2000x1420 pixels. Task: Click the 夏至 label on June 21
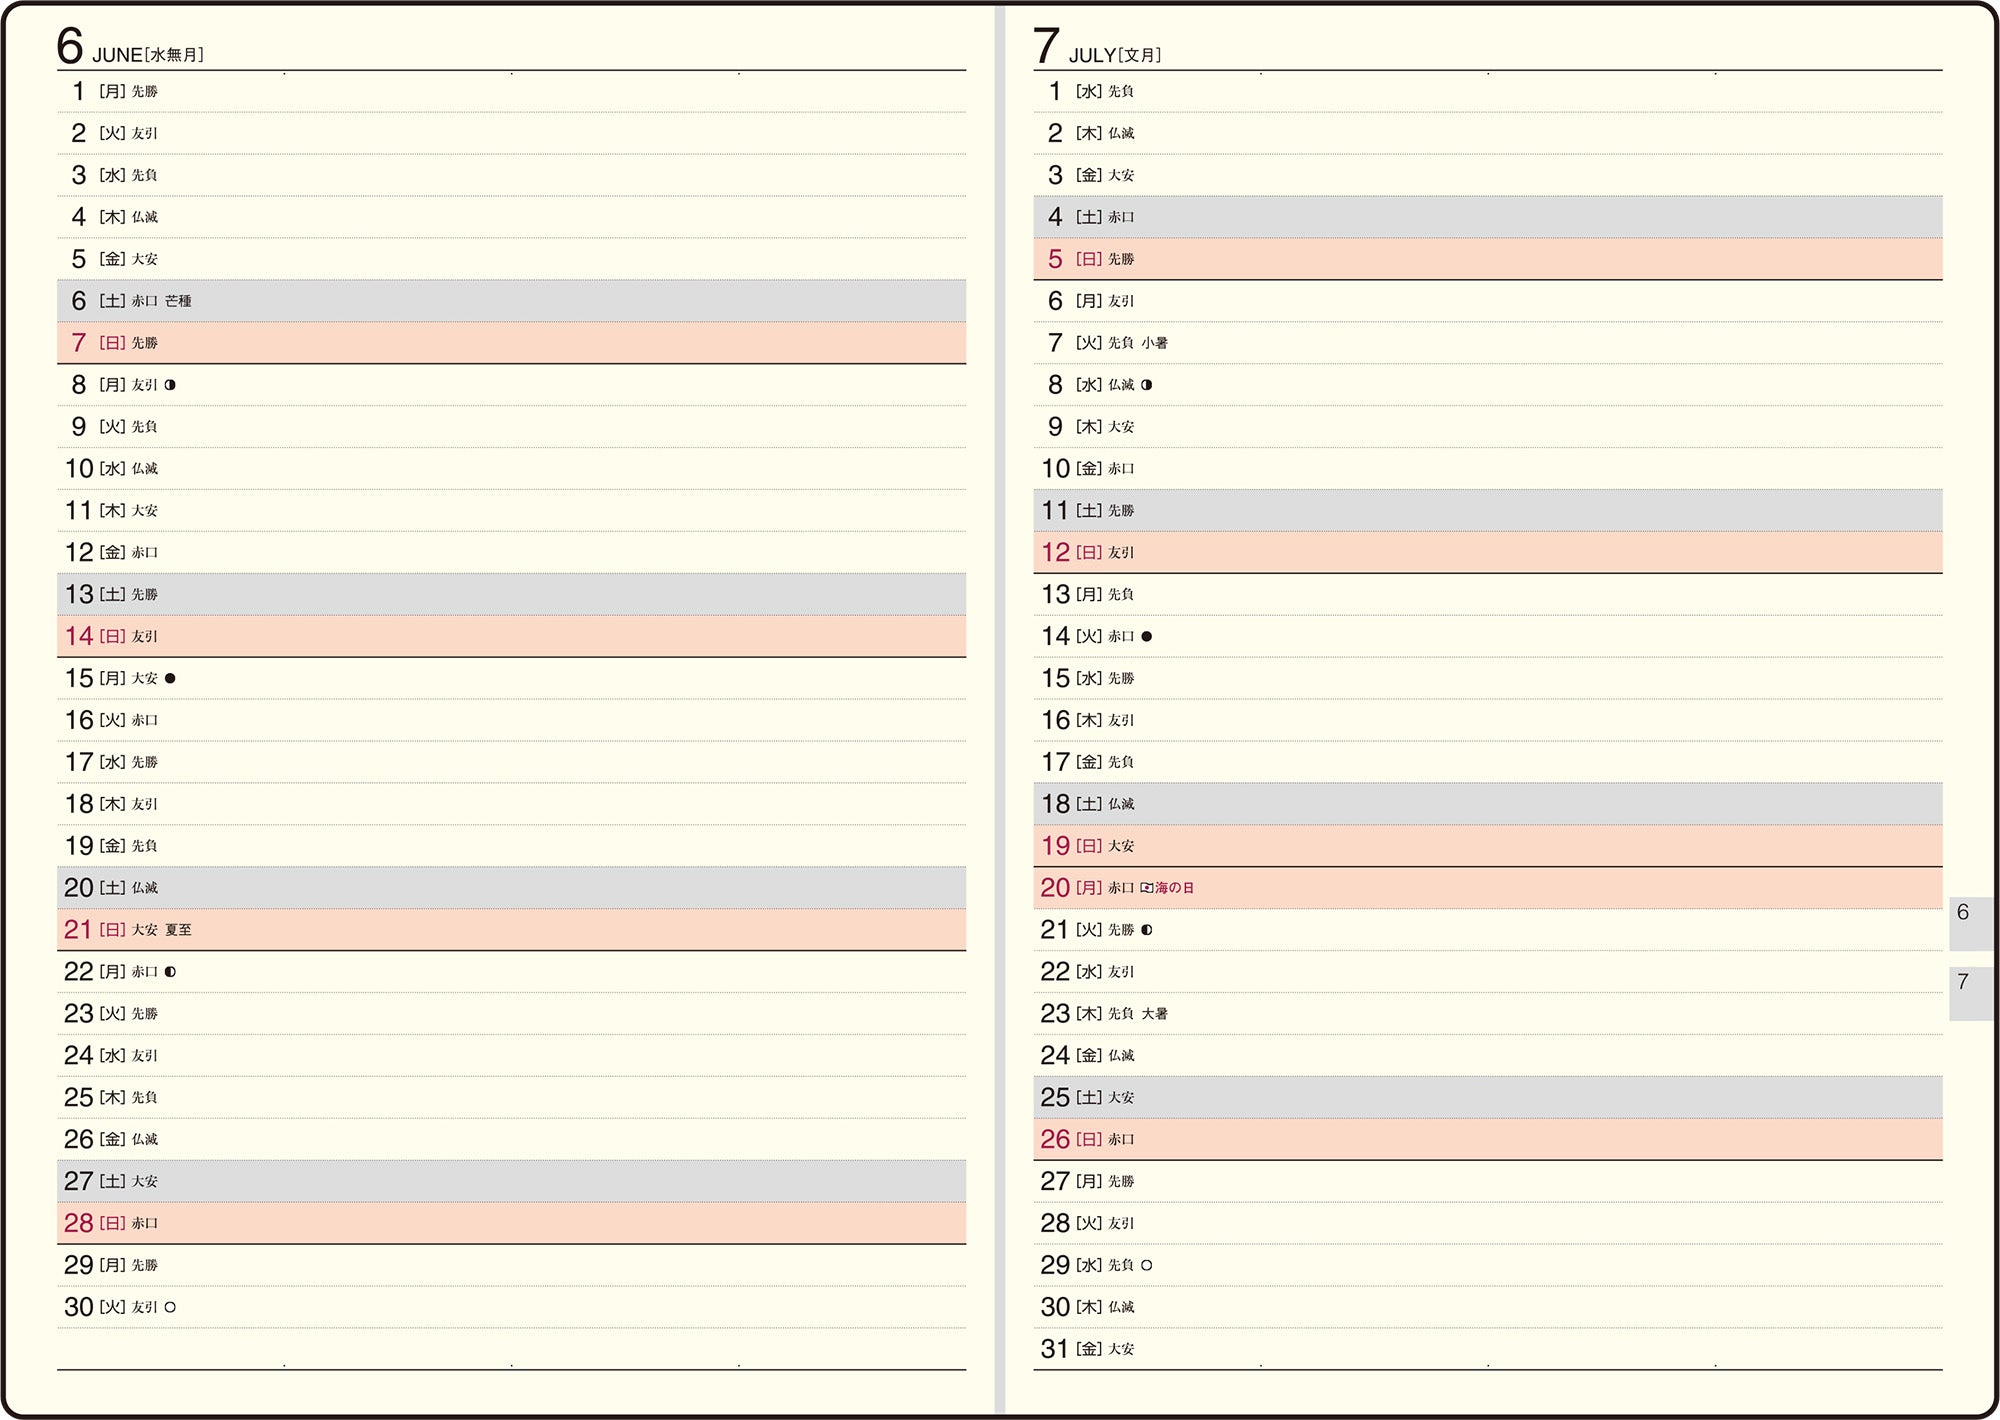[178, 930]
